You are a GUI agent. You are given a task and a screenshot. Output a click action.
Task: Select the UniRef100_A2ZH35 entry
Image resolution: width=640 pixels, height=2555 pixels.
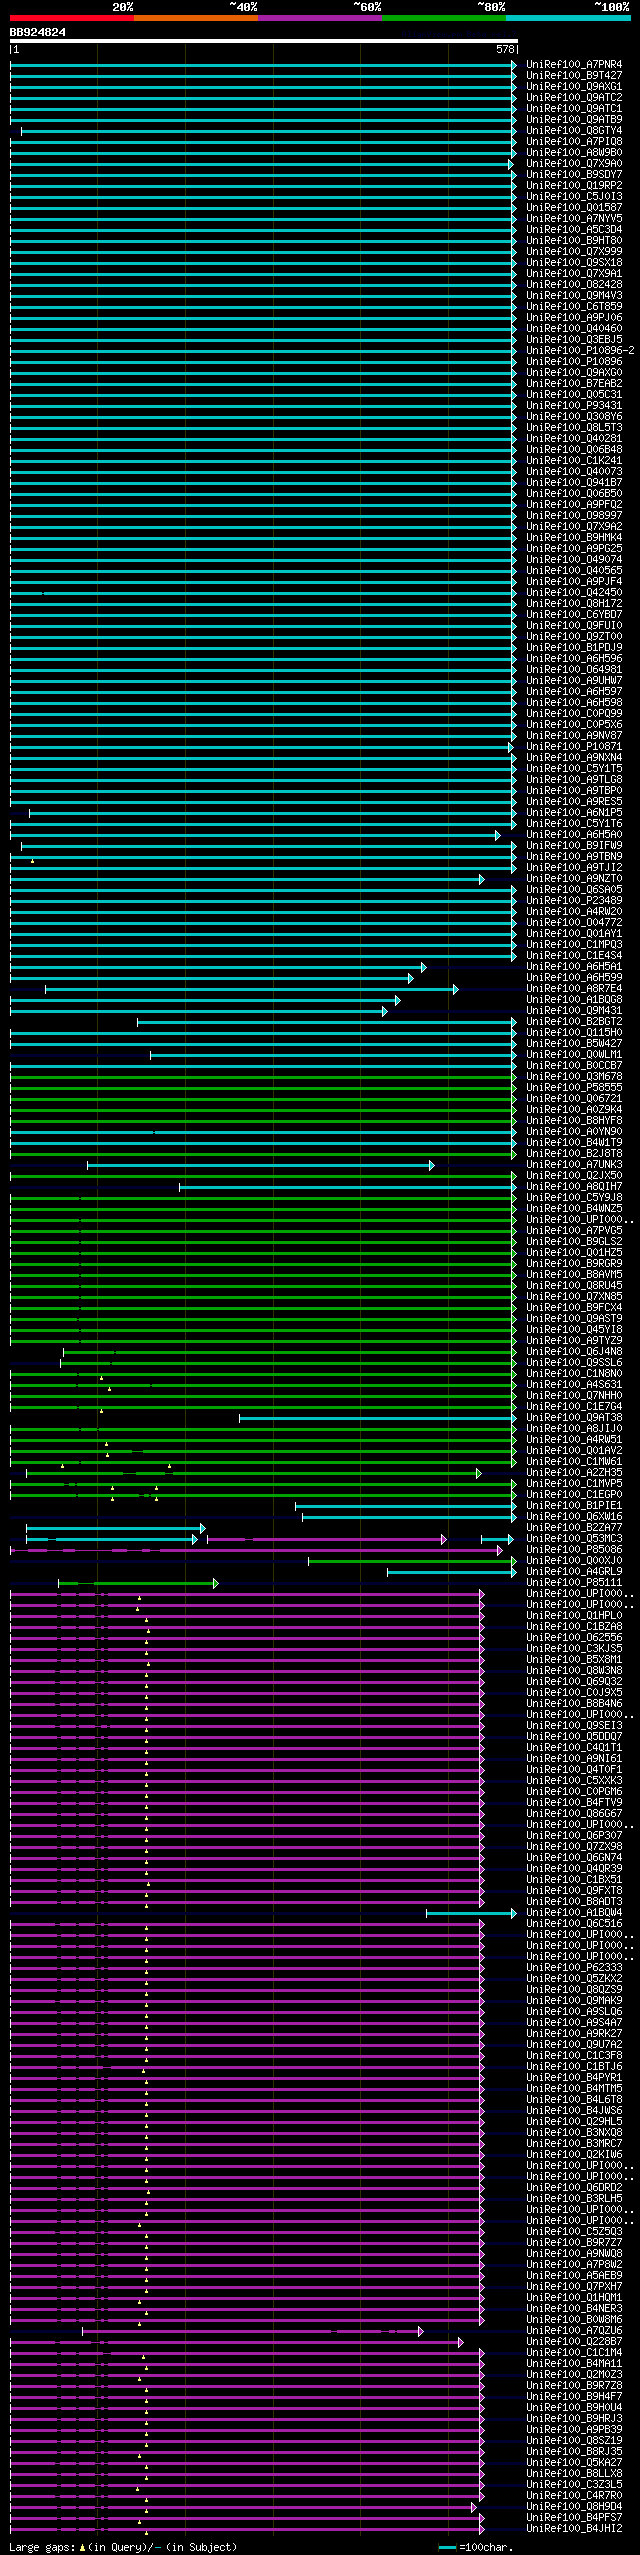(x=574, y=1473)
